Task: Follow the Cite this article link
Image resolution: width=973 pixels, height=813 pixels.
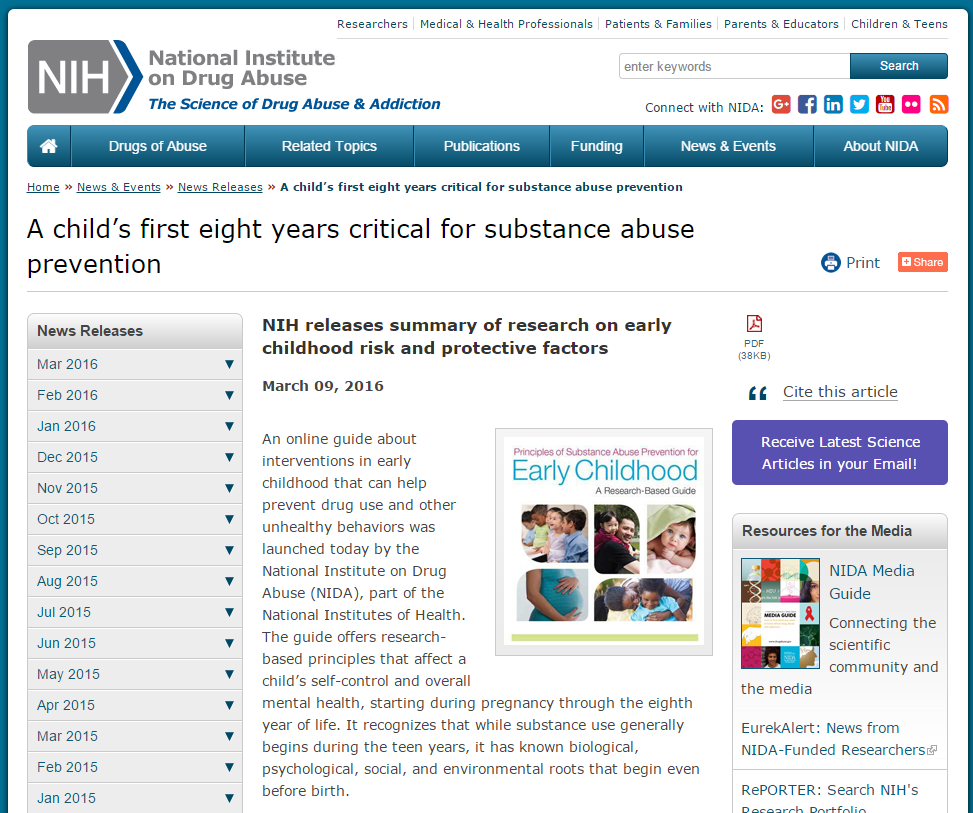Action: coord(840,392)
